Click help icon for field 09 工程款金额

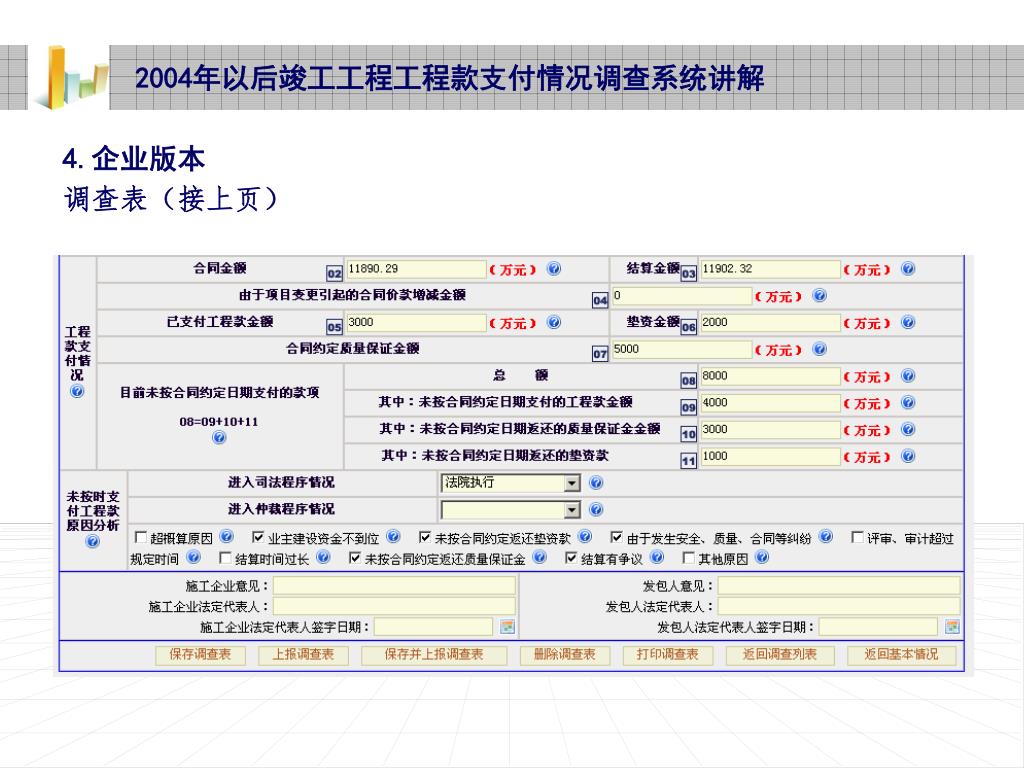pos(908,402)
